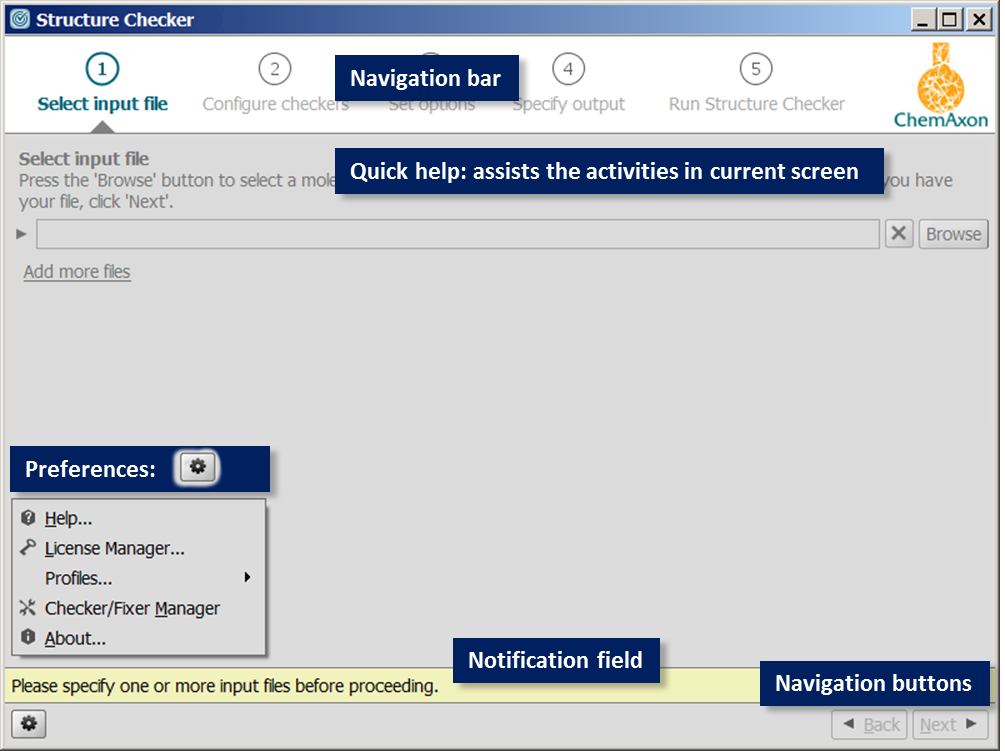Open Help from the preferences menu
Viewport: 1005px width, 751px height.
(x=68, y=518)
